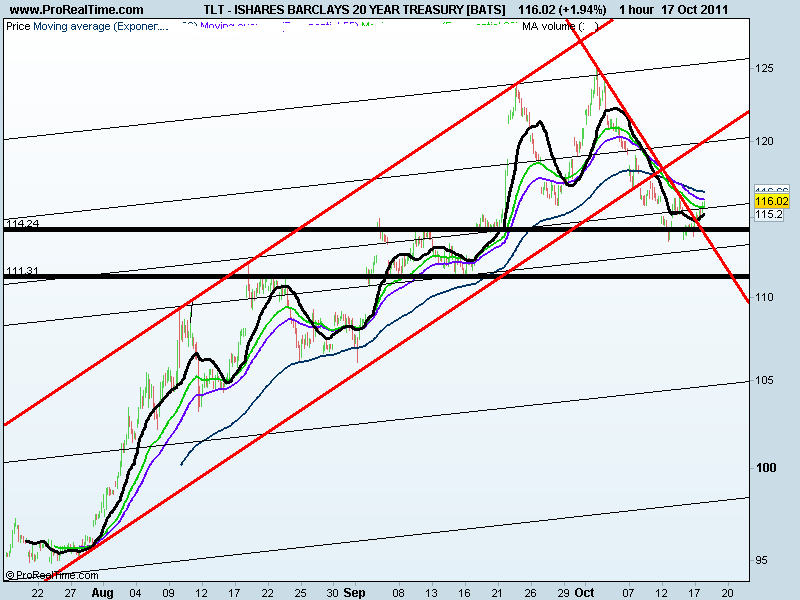Click the 30 date axis label

tap(333, 592)
